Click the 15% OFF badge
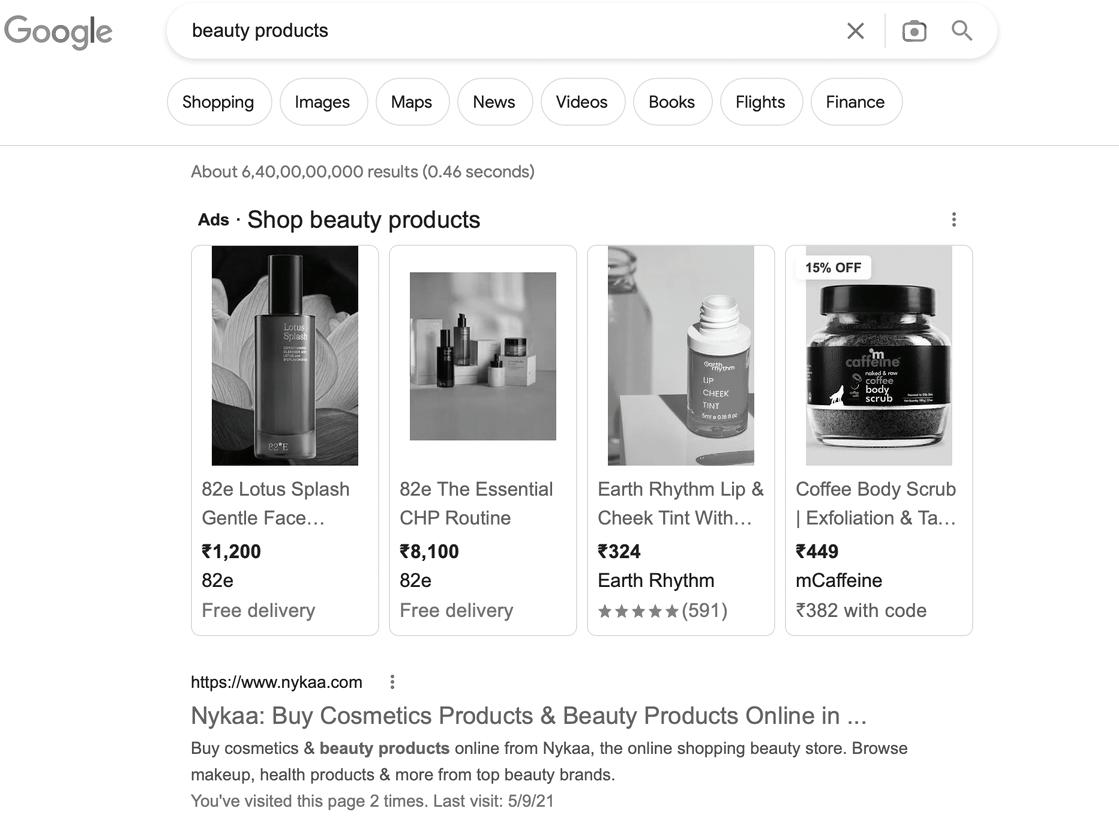This screenshot has height=832, width=1119. click(833, 268)
